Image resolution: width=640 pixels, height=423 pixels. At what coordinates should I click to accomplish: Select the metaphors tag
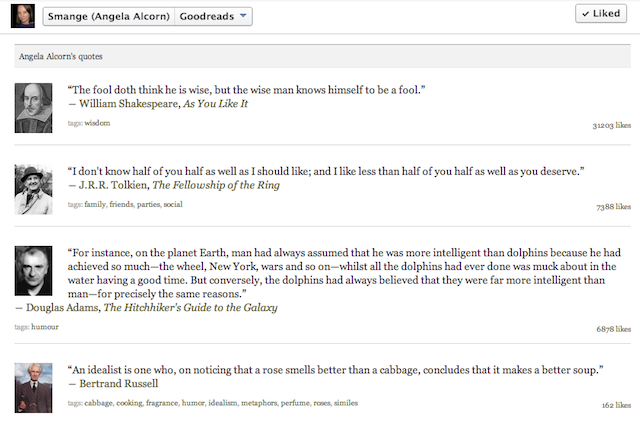(x=259, y=403)
